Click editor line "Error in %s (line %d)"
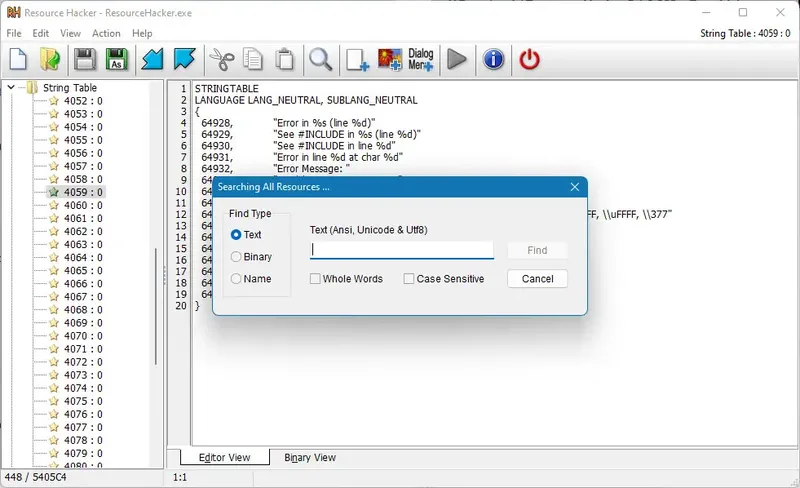 (x=324, y=123)
